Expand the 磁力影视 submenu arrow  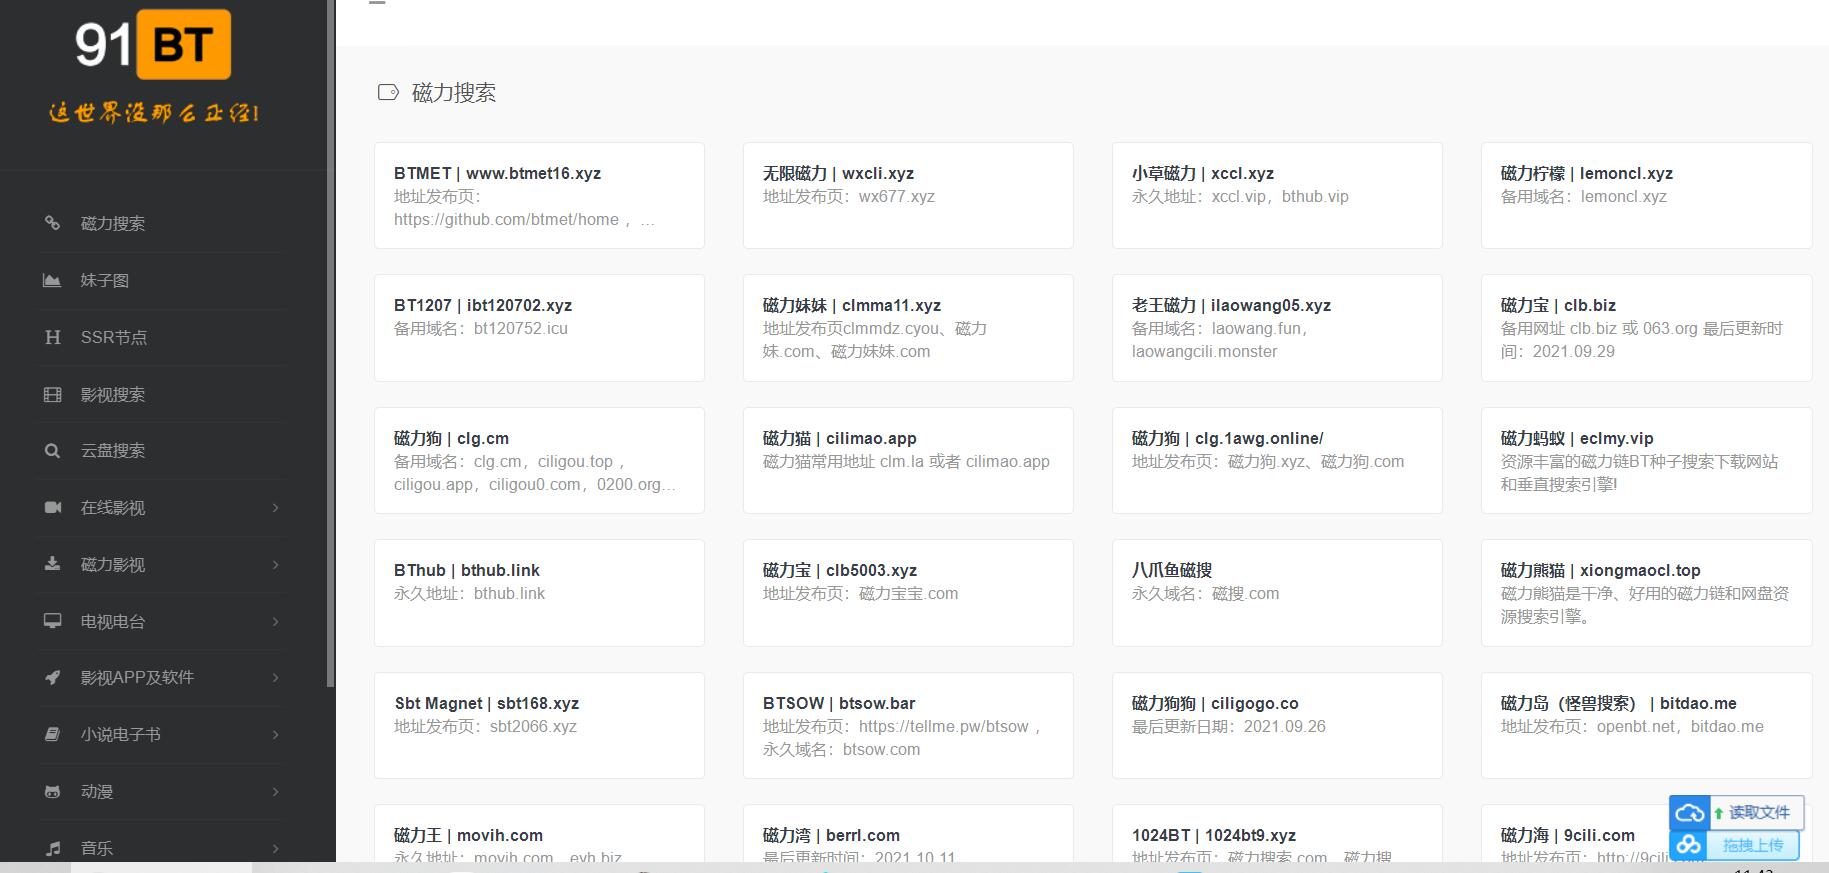pyautogui.click(x=275, y=565)
